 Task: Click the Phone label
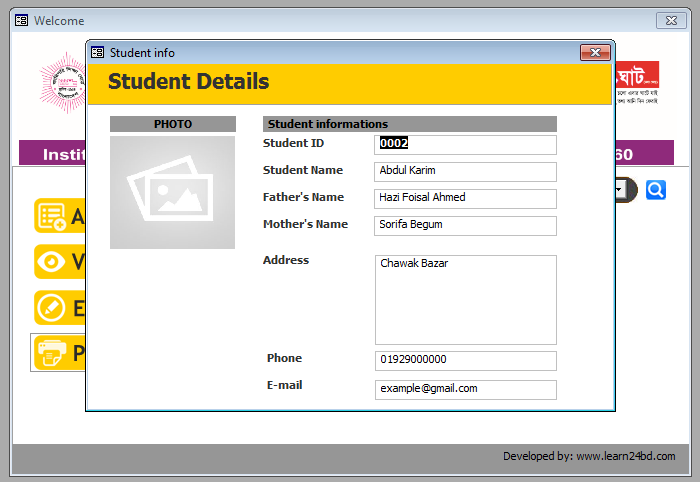pyautogui.click(x=284, y=358)
